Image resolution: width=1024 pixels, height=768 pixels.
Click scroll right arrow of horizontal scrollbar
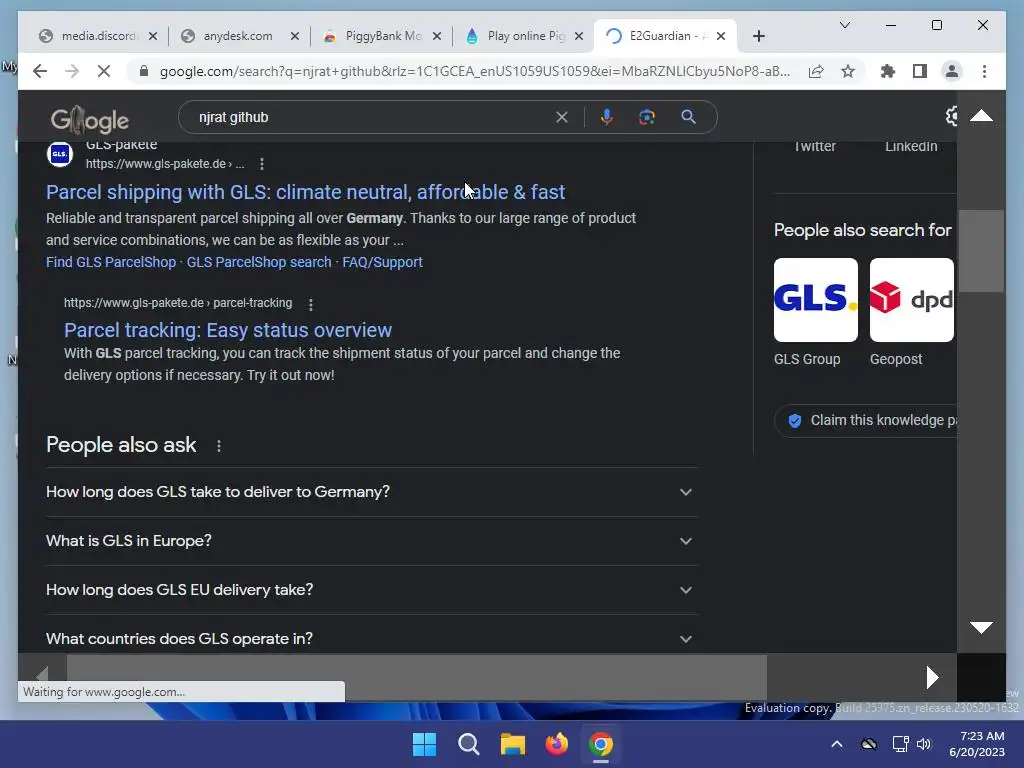coord(933,677)
